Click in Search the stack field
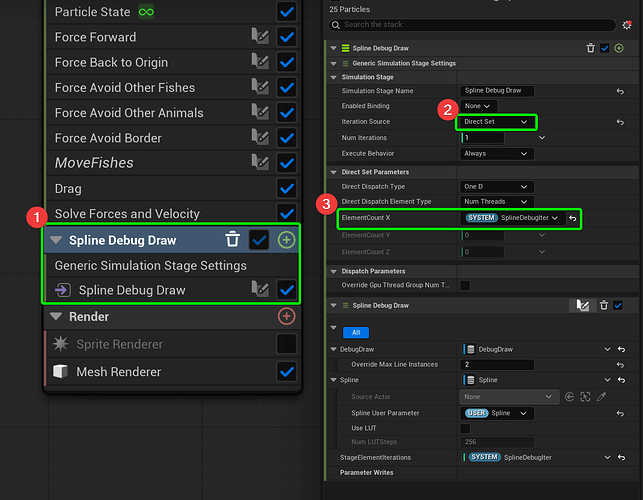The height and width of the screenshot is (500, 643). click(472, 25)
